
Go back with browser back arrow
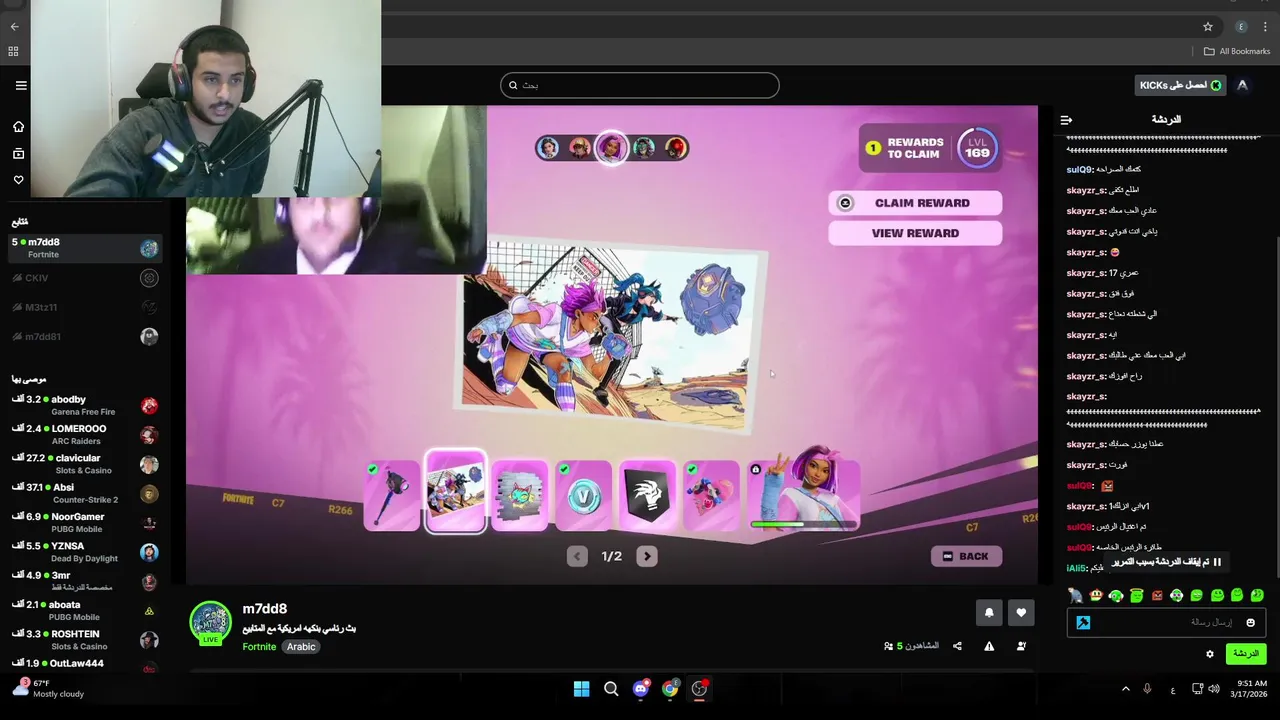(x=14, y=27)
